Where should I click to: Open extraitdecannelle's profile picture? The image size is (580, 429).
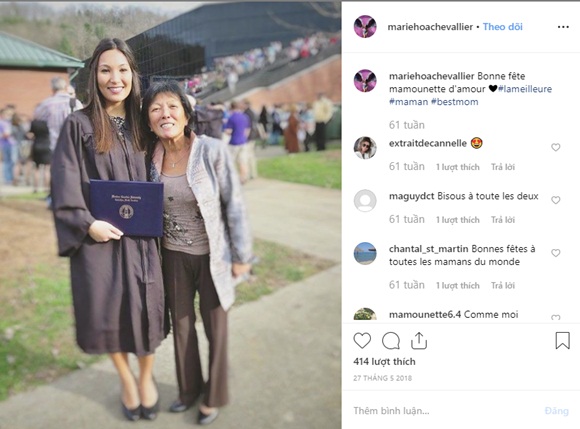(x=365, y=148)
